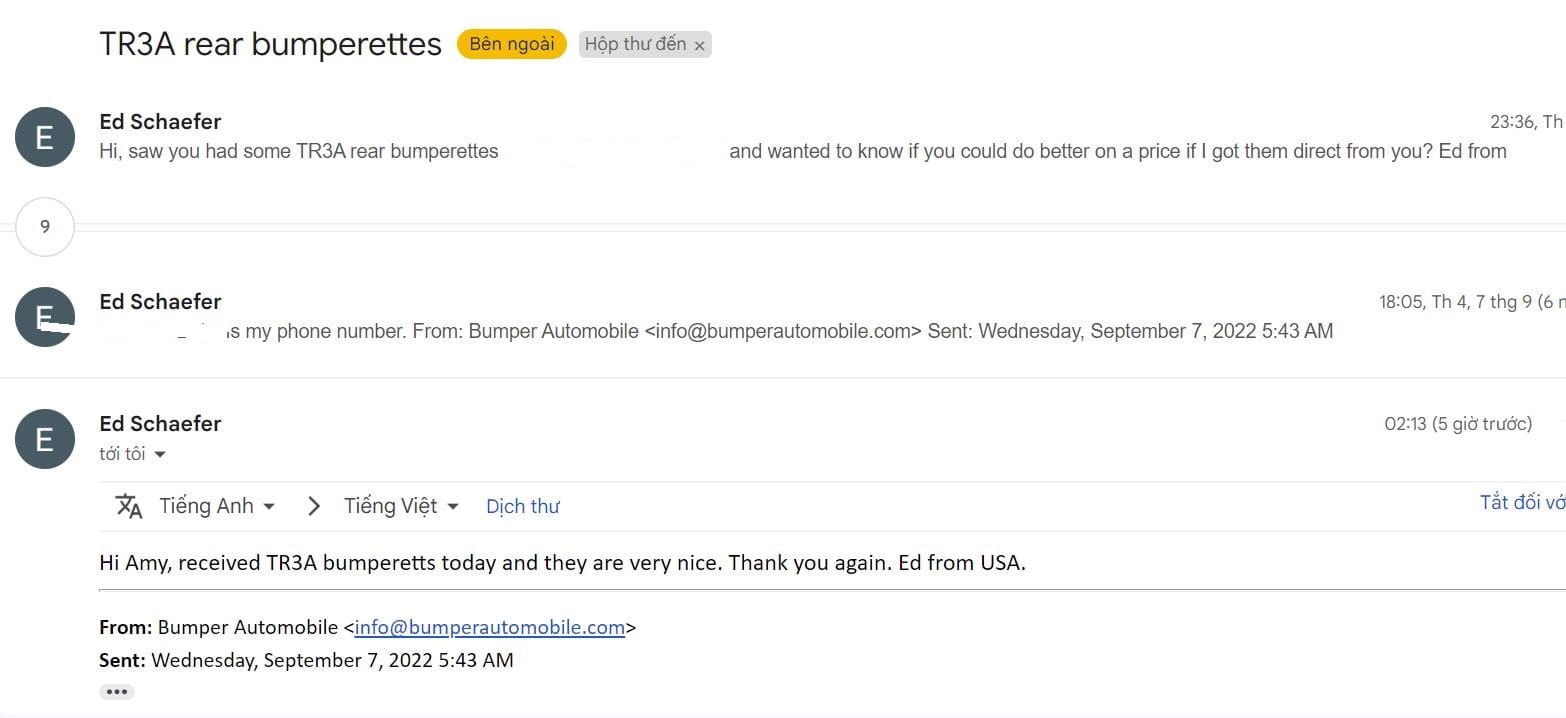The image size is (1566, 718).
Task: Show trimmed content with the ellipsis button
Action: 116,692
